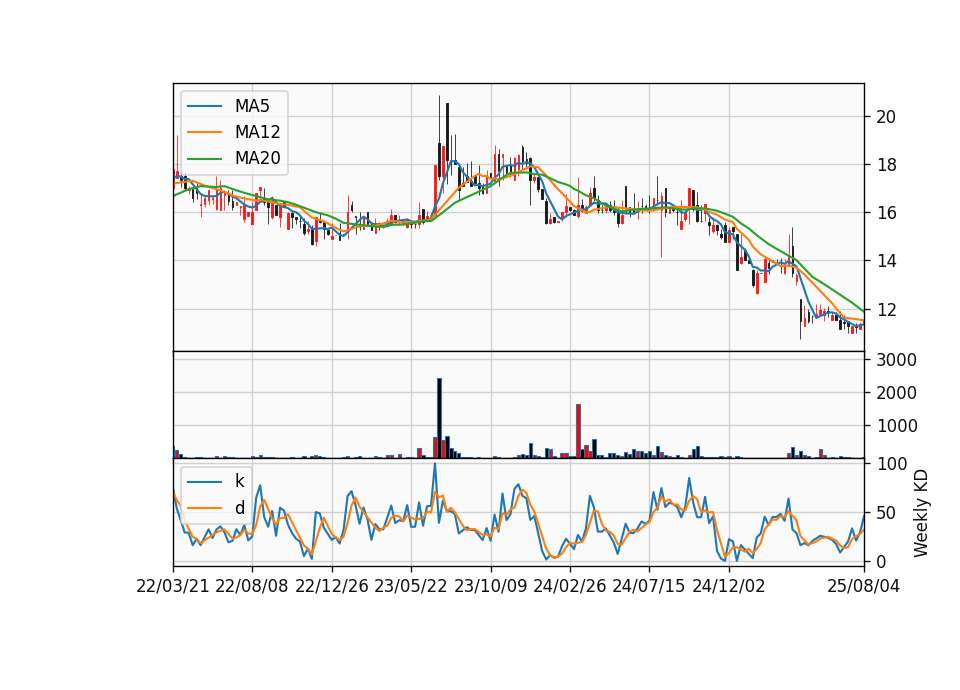Click the tallest volume bar above 2000

coord(439,418)
